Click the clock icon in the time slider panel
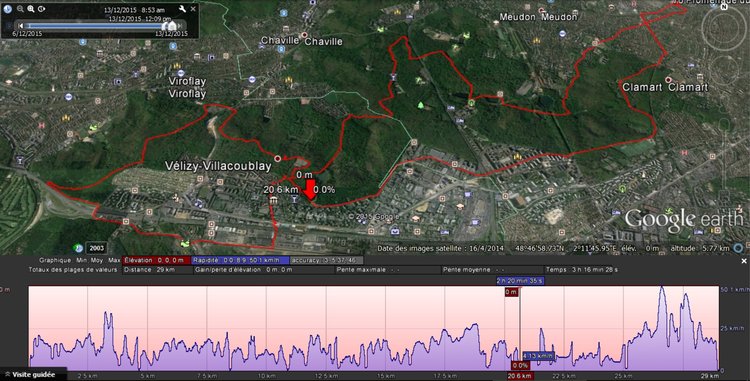This screenshot has width=750, height=381. pyautogui.click(x=9, y=8)
